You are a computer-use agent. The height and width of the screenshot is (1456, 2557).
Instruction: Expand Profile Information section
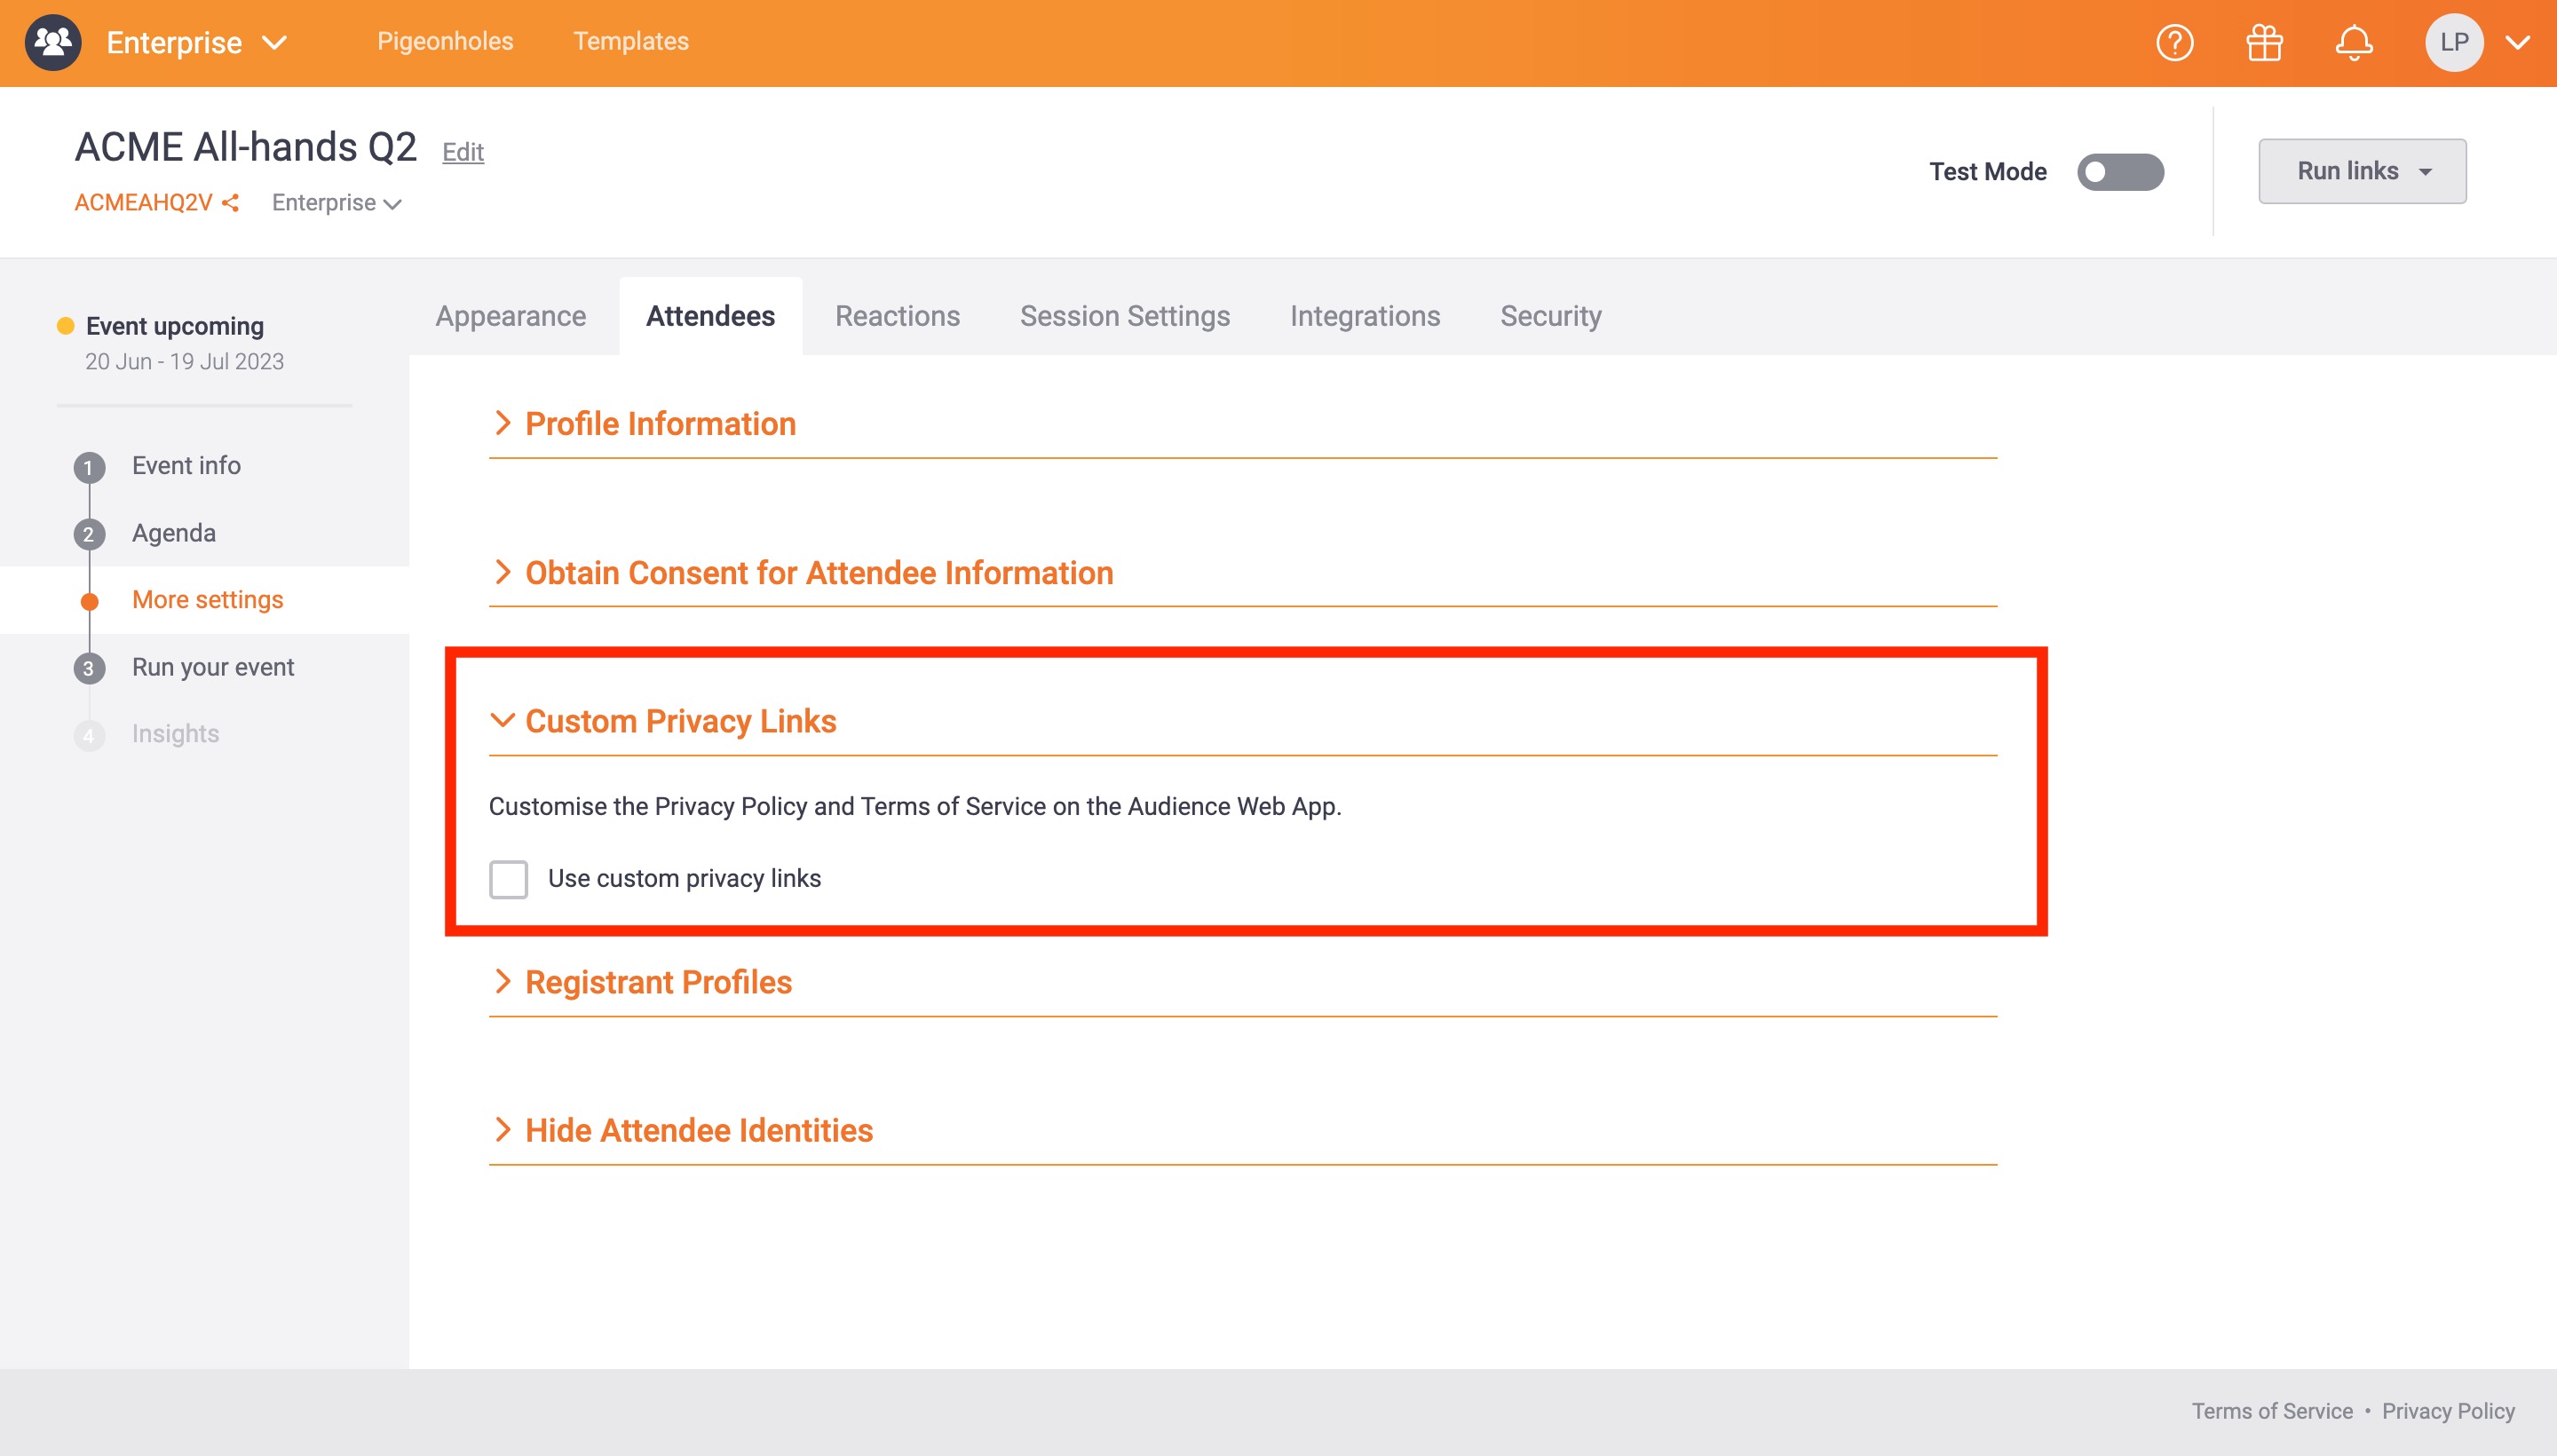tap(660, 424)
